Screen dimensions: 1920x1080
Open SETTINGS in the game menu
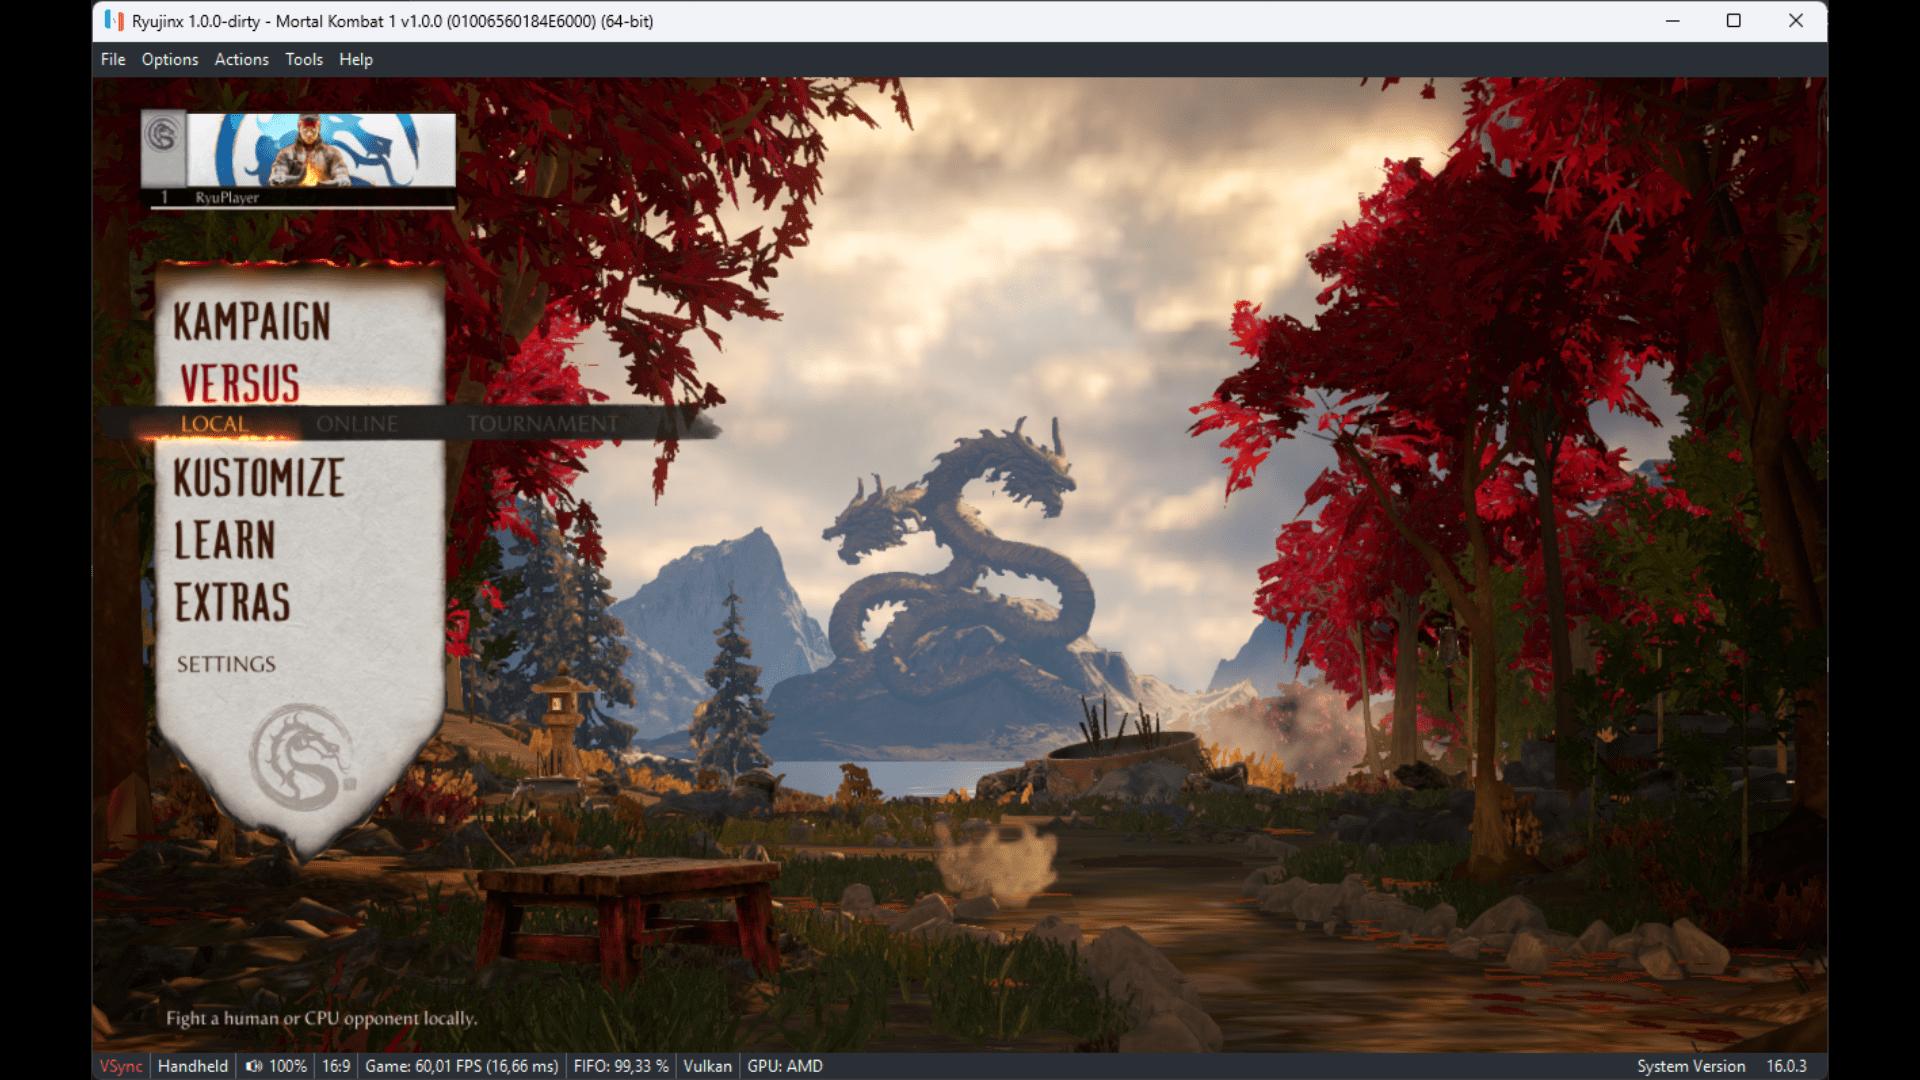pyautogui.click(x=226, y=664)
